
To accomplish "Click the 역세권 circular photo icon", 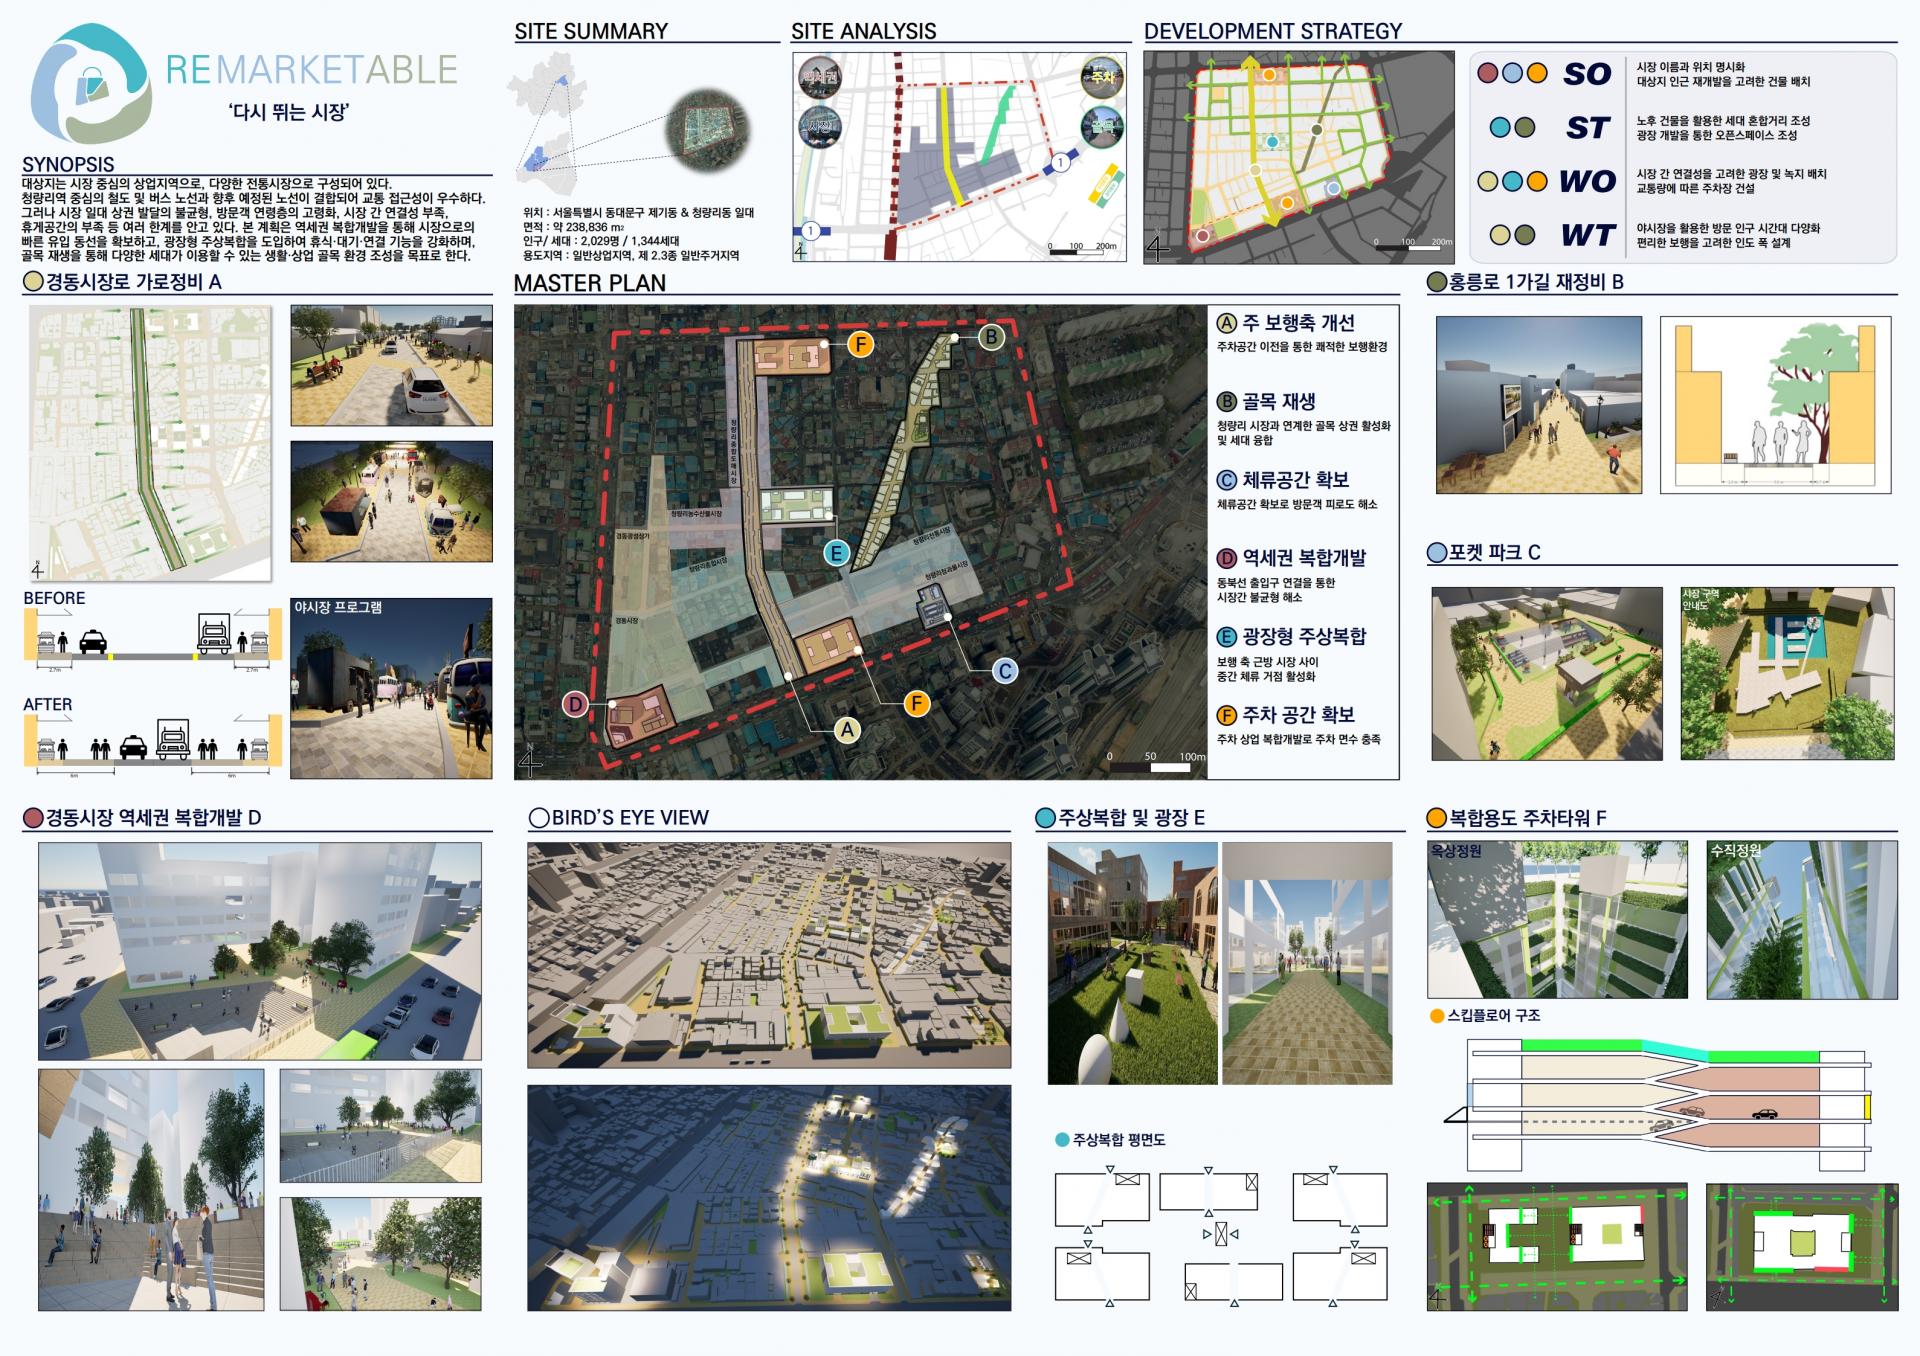I will point(820,78).
